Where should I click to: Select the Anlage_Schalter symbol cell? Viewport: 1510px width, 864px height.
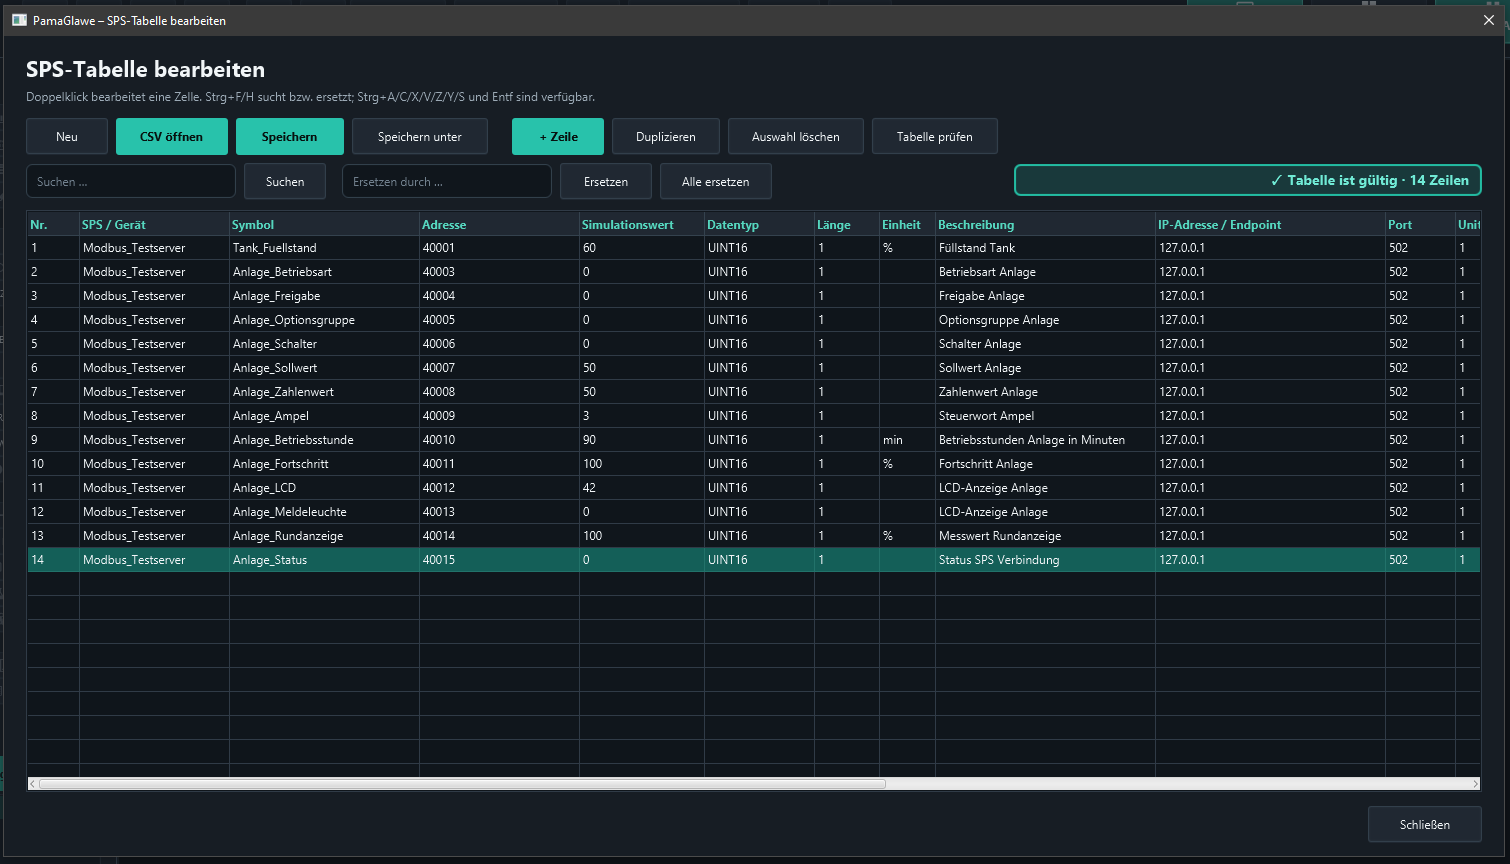click(x=325, y=344)
